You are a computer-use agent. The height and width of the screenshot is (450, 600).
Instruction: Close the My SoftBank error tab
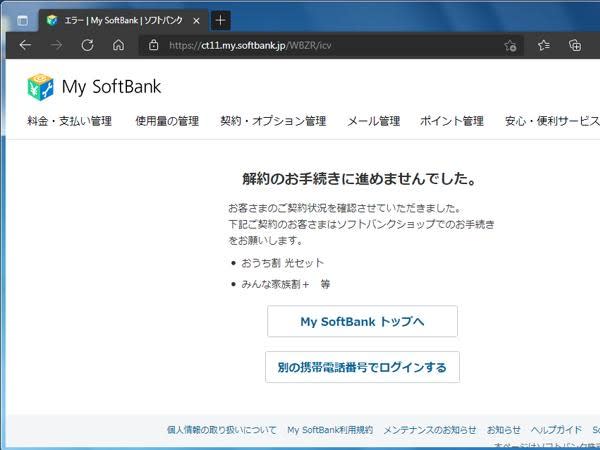tap(198, 20)
